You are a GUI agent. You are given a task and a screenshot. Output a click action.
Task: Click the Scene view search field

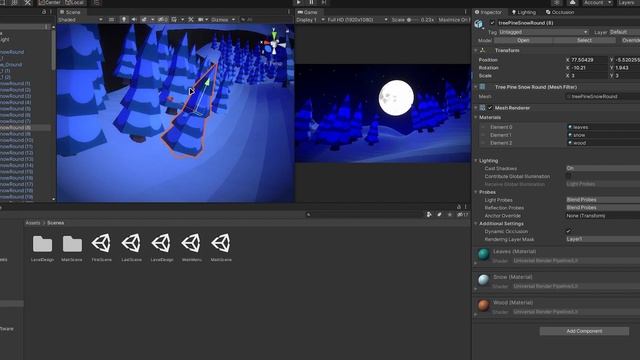(x=265, y=20)
